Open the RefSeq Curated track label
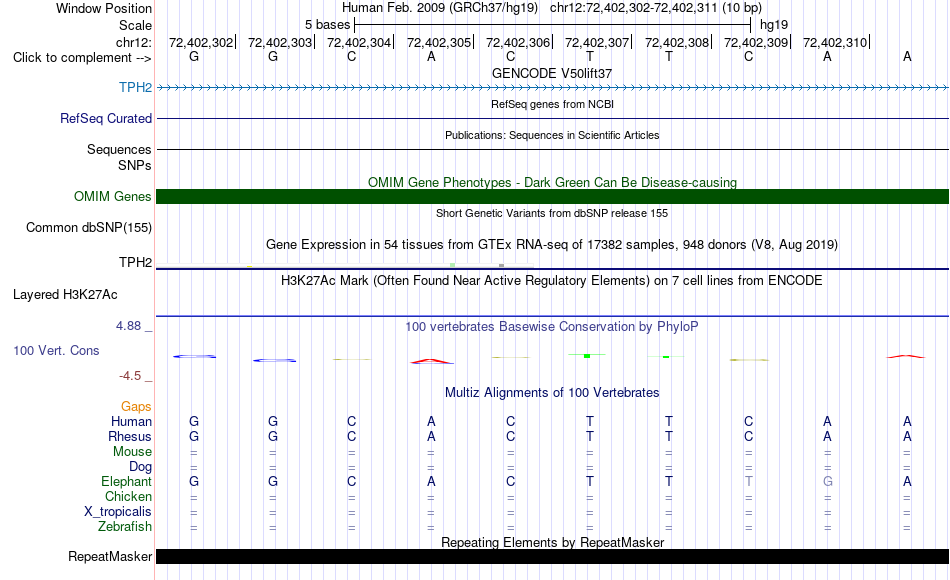This screenshot has width=950, height=580. [x=106, y=118]
